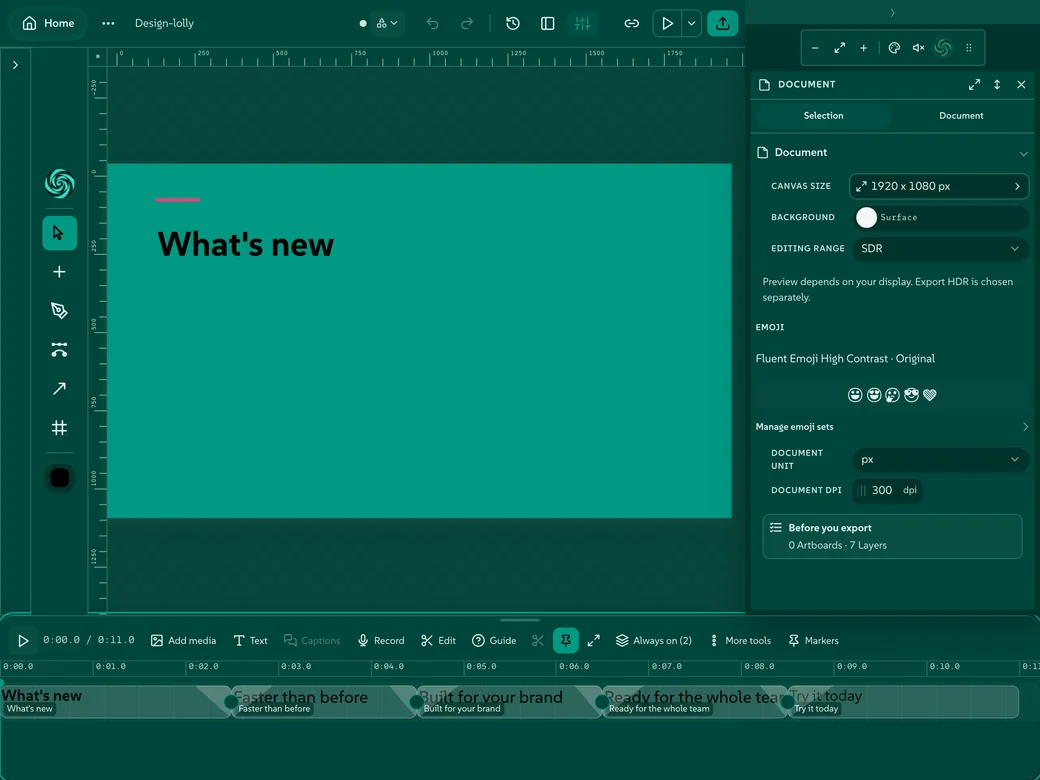Image resolution: width=1040 pixels, height=780 pixels.
Task: Select the "Try it today" clip
Action: coord(902,702)
